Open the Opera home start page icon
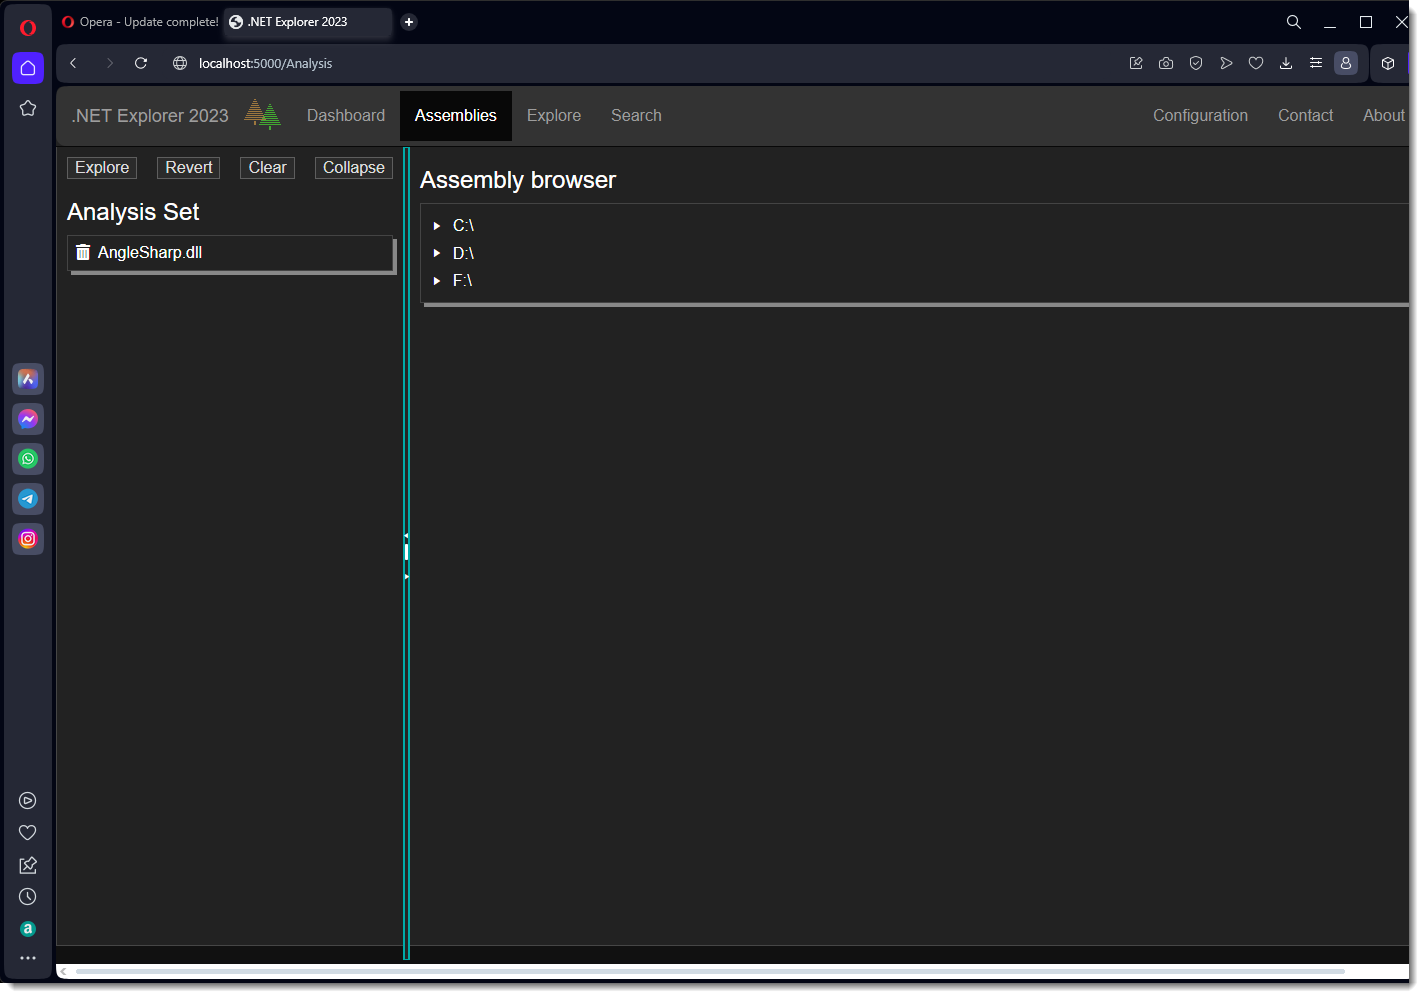1424x998 pixels. pos(28,68)
